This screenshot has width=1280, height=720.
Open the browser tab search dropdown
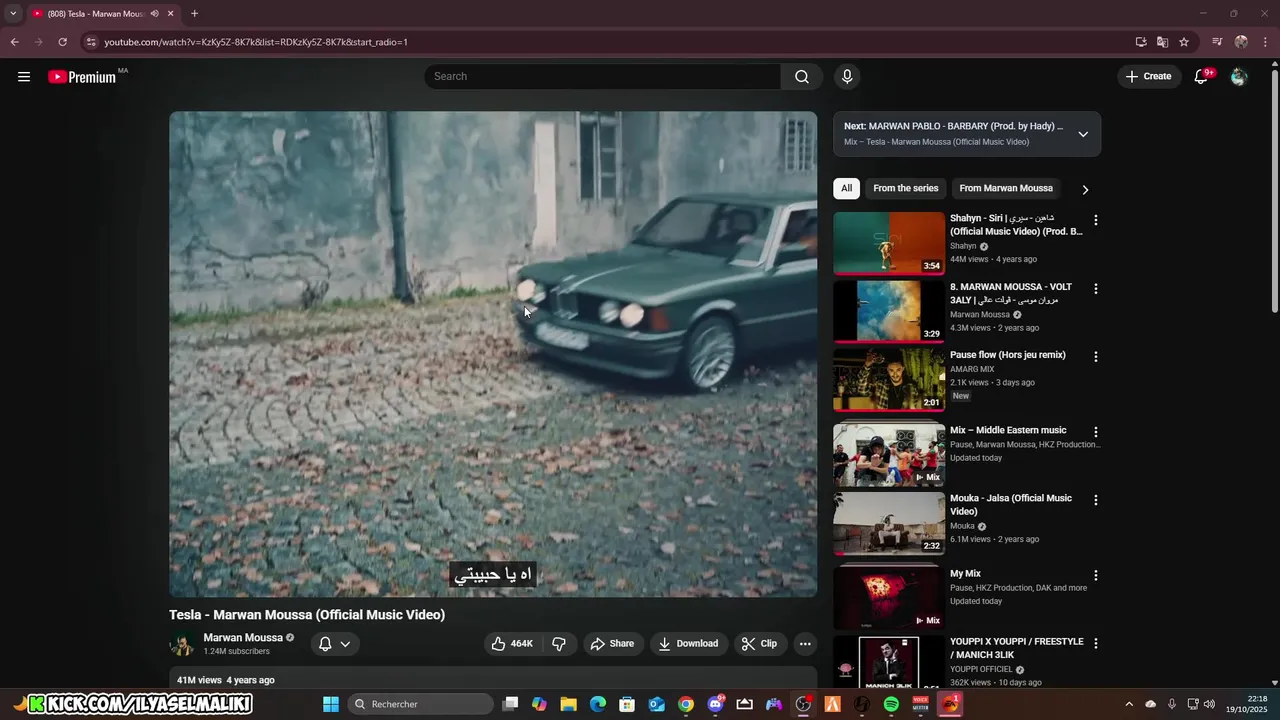[13, 13]
